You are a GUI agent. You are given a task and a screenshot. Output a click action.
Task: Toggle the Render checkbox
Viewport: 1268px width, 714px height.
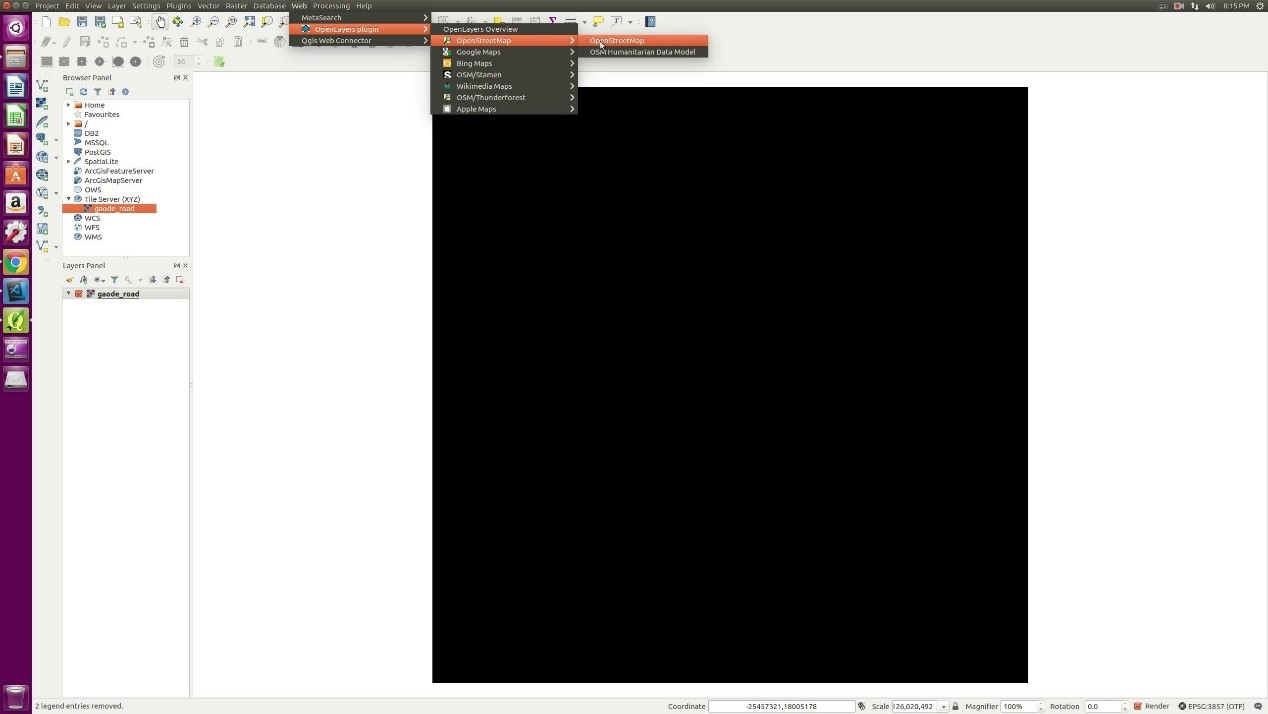[1138, 706]
